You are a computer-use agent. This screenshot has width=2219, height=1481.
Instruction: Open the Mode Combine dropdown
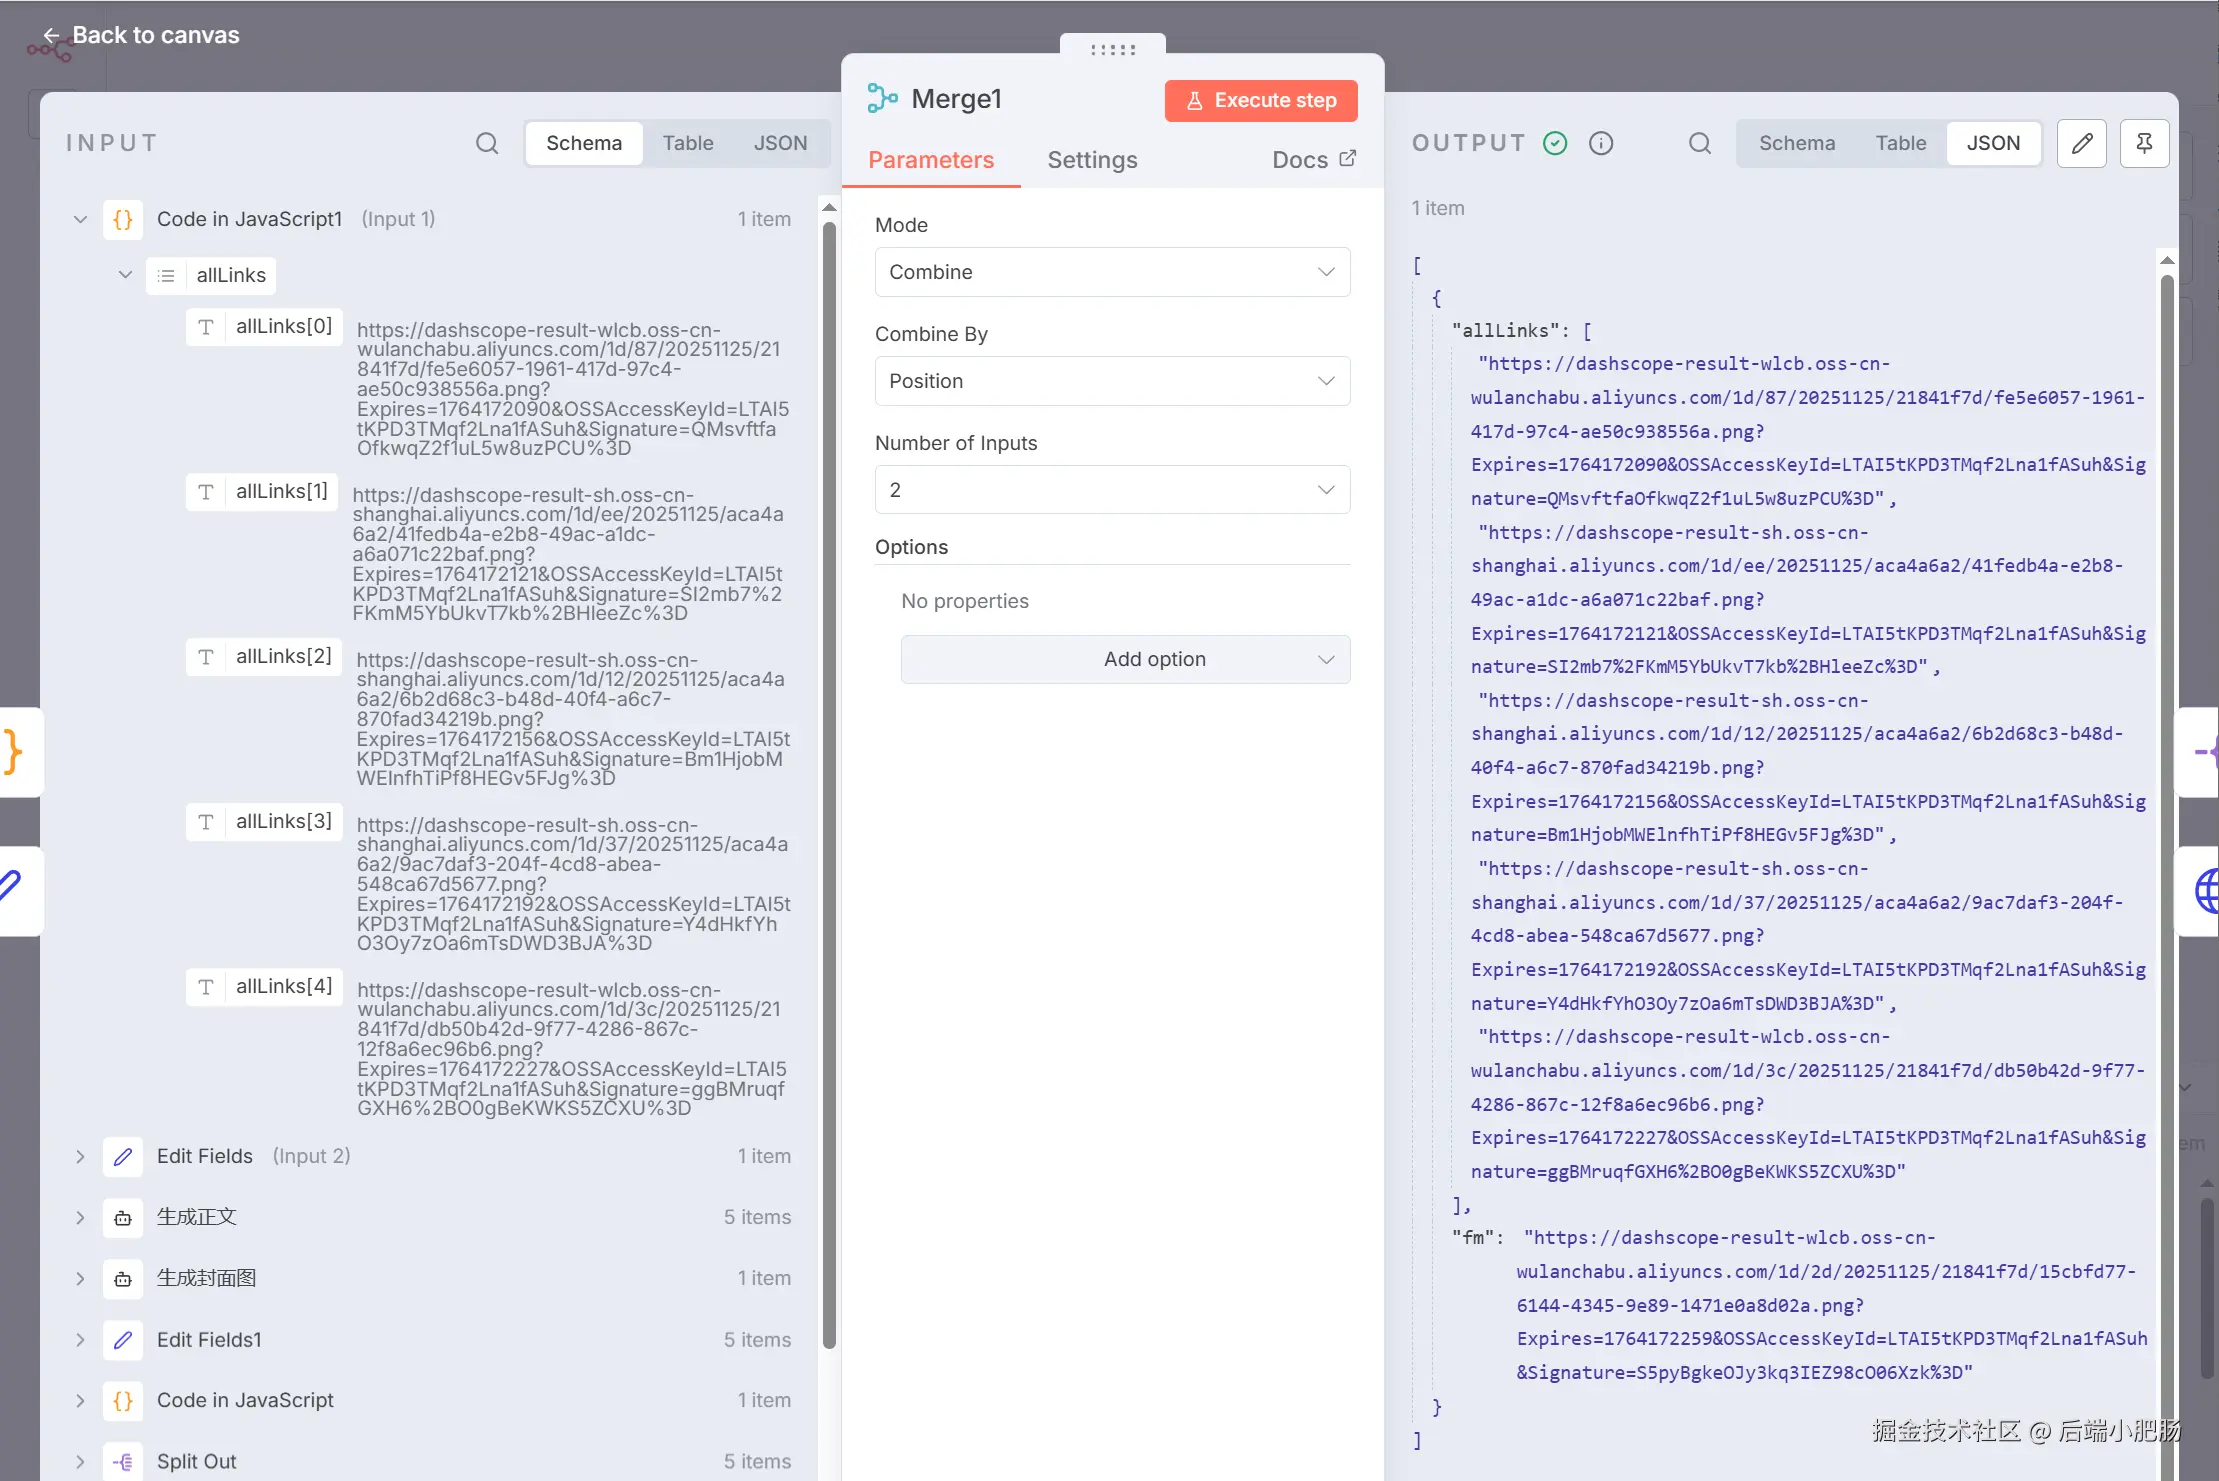[x=1112, y=272]
